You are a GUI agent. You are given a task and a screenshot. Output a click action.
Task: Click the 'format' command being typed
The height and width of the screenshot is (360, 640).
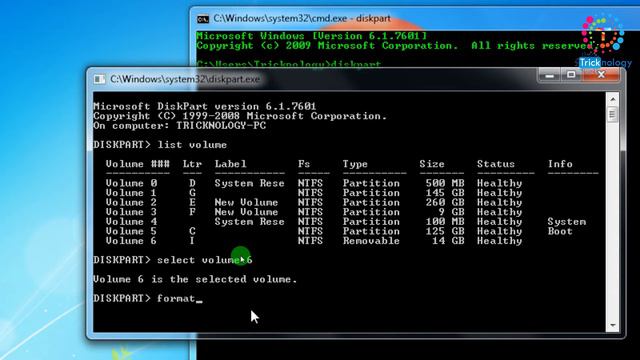[x=176, y=298]
